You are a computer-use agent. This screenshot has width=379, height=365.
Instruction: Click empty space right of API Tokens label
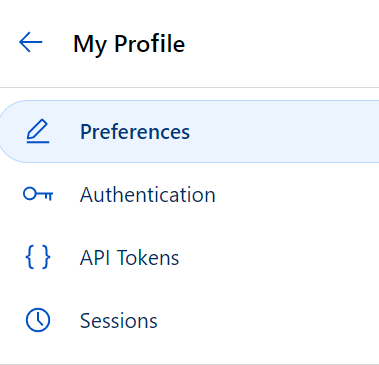[278, 257]
